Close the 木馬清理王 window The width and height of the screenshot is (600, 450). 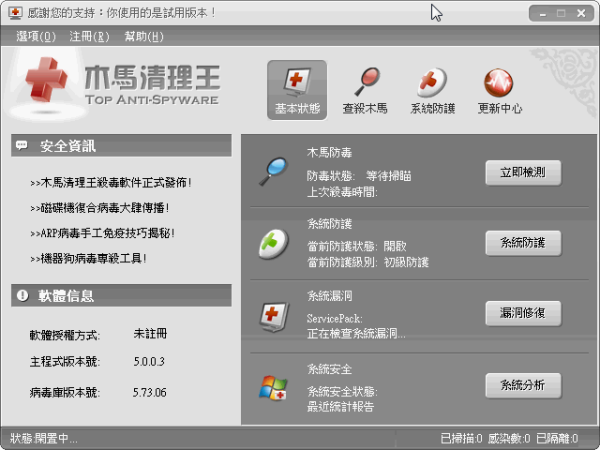pyautogui.click(x=581, y=14)
